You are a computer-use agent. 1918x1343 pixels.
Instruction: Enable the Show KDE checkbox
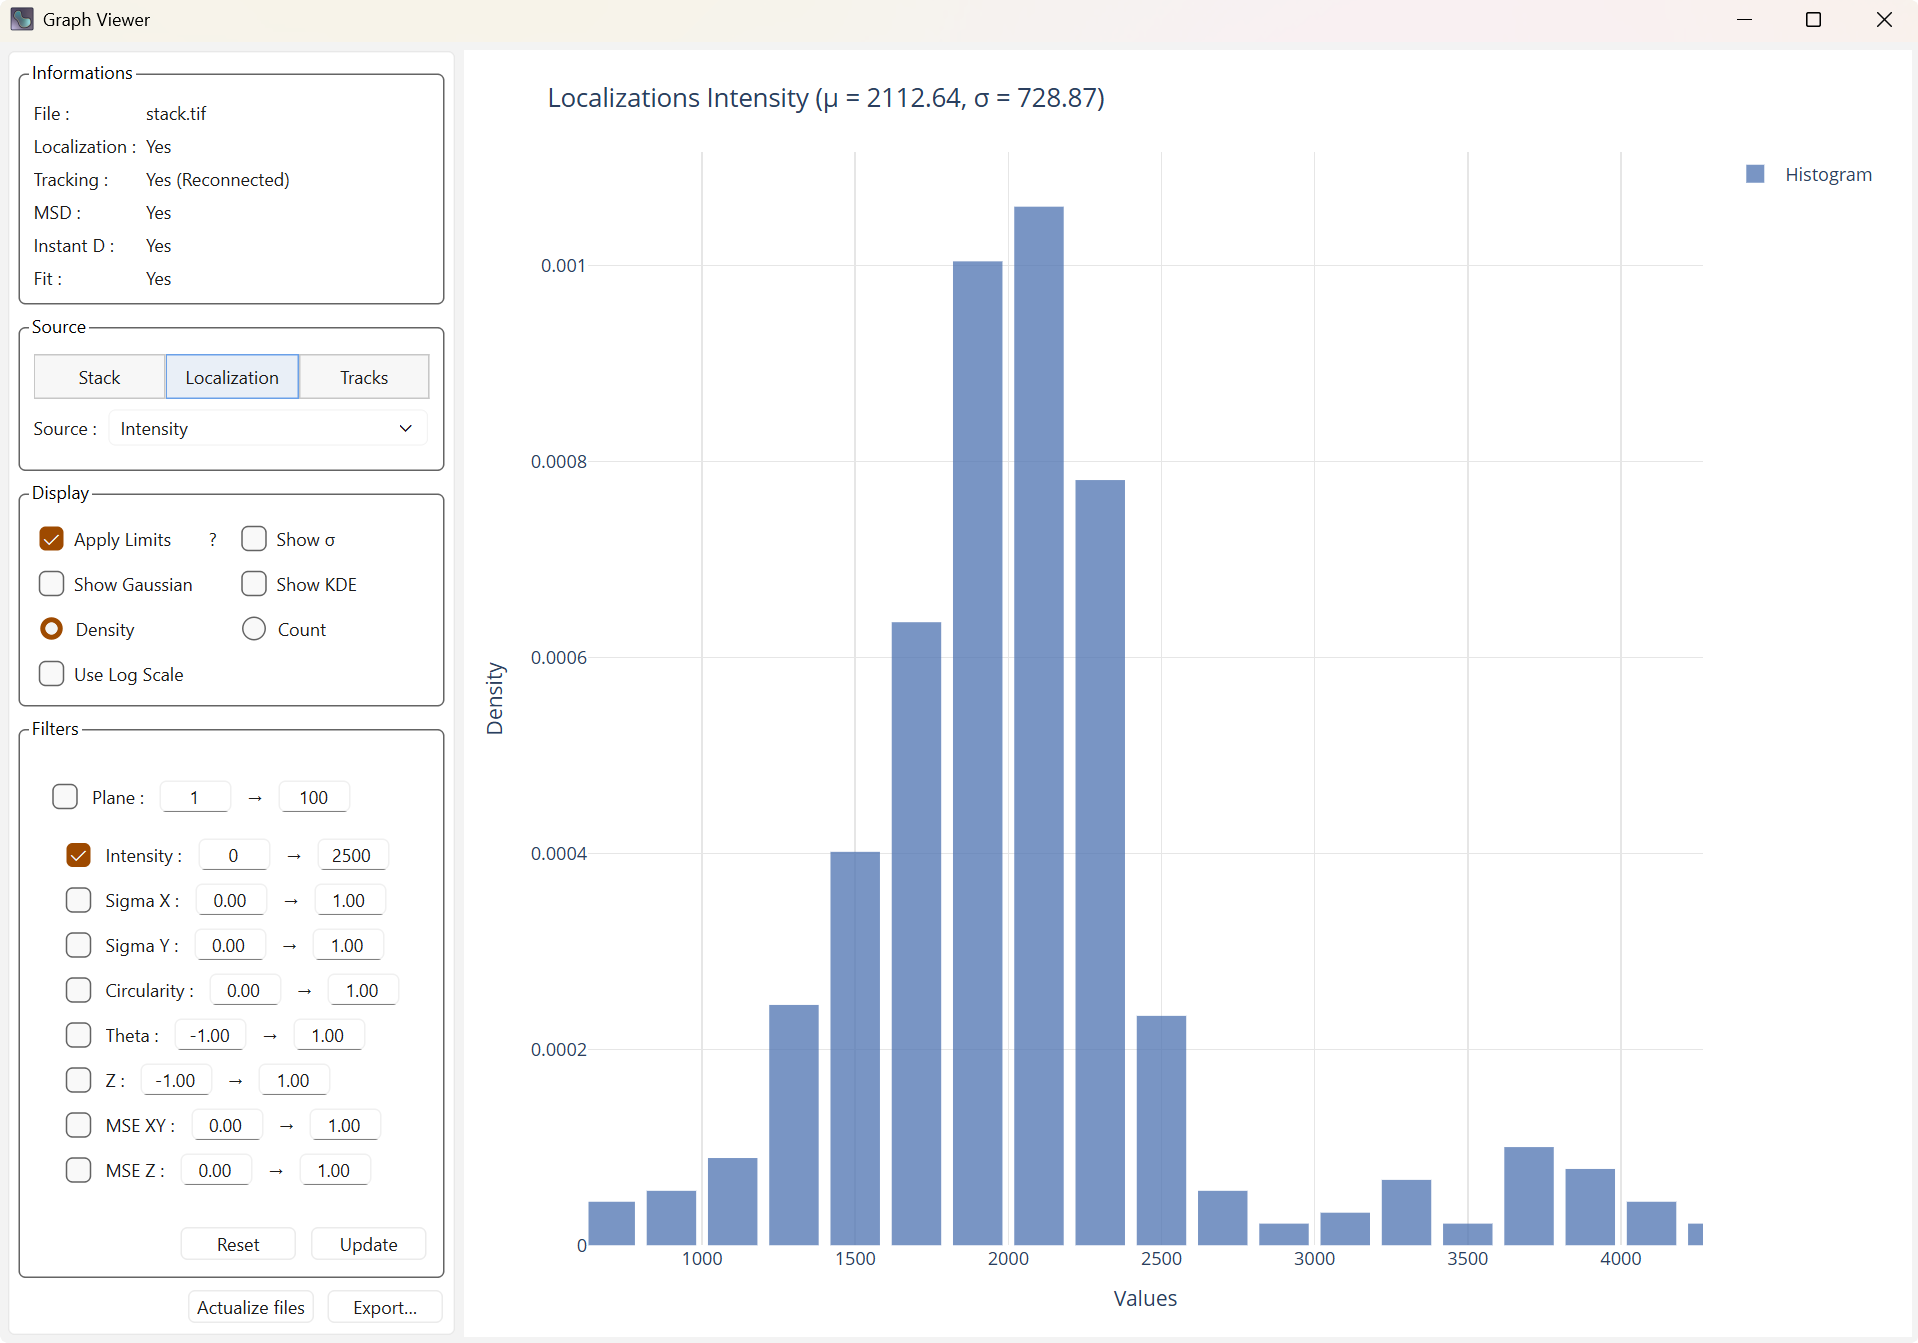254,585
